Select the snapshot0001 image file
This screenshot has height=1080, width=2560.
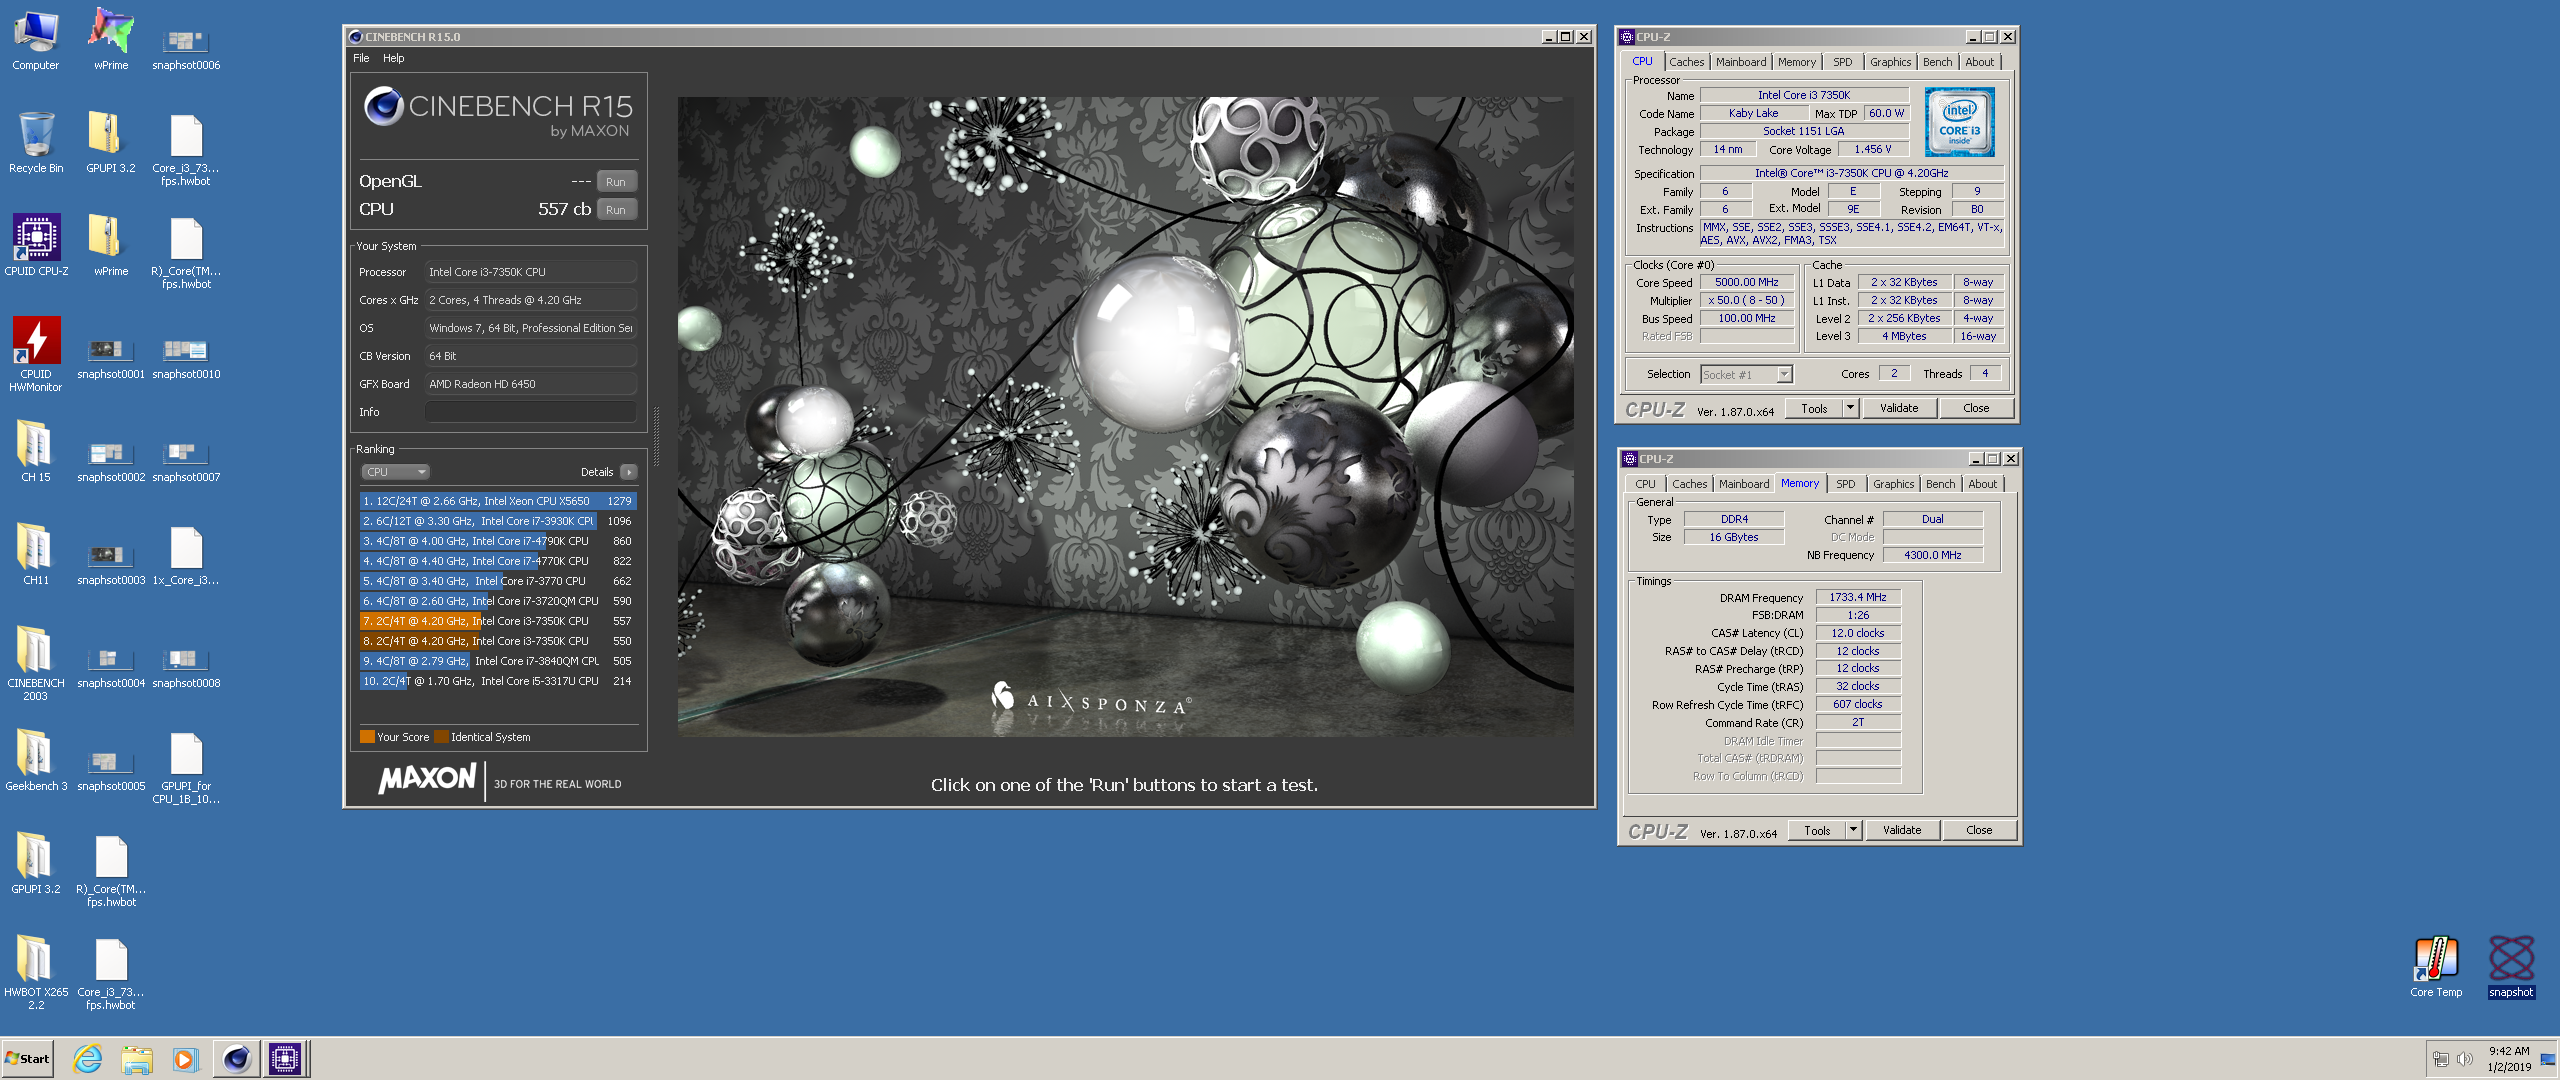coord(111,357)
